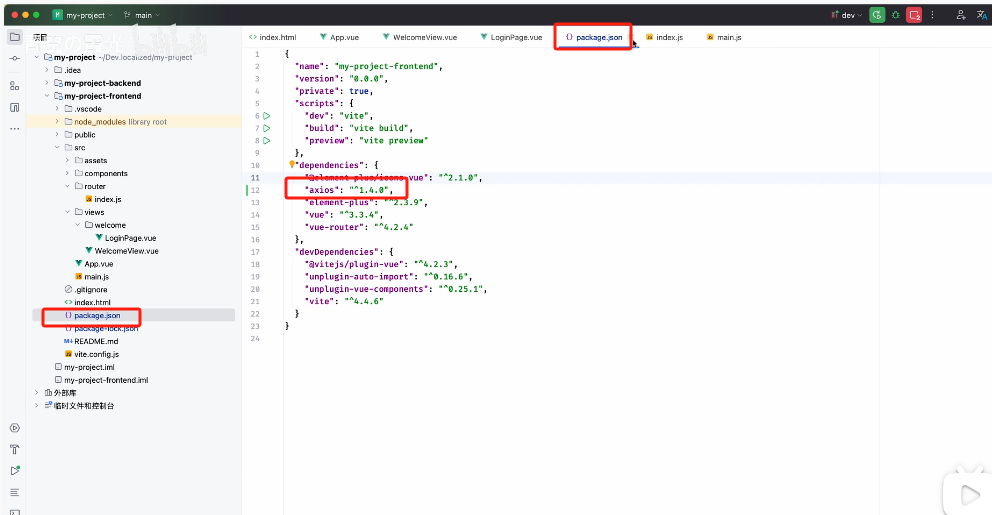Collapse the router folder chevron
The height and width of the screenshot is (515, 992).
67,187
